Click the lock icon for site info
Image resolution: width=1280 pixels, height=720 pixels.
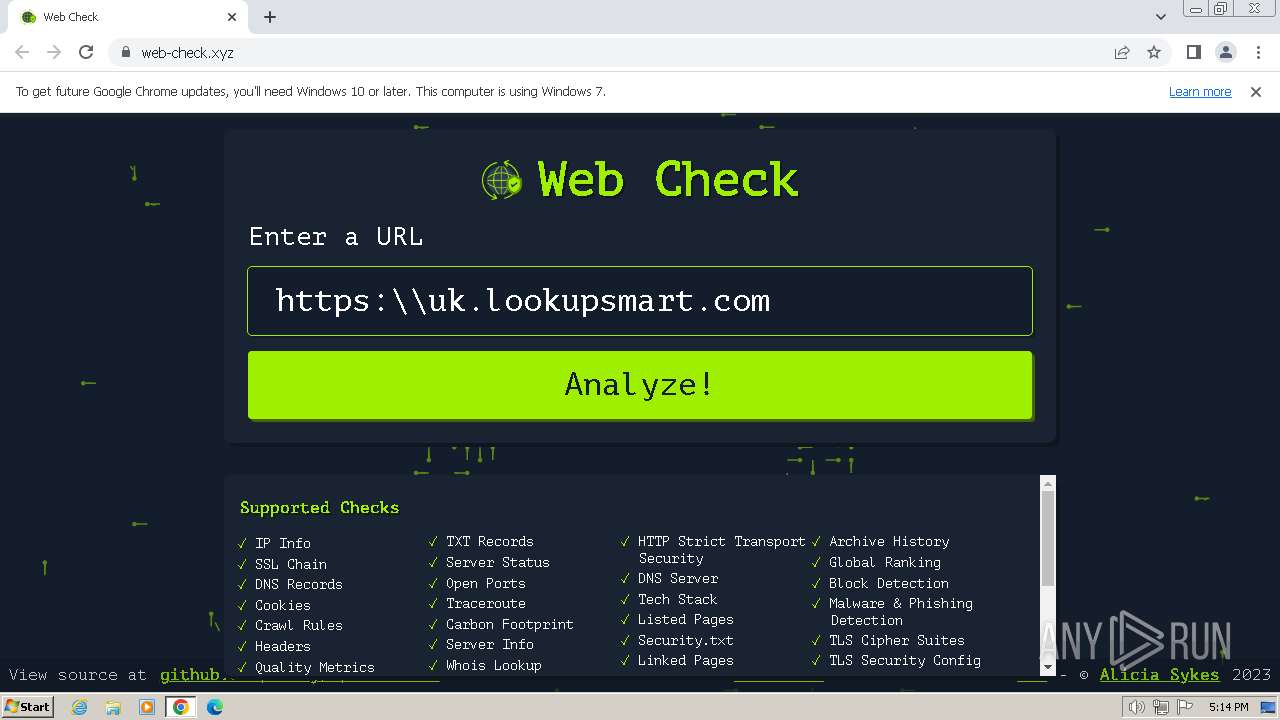coord(125,52)
